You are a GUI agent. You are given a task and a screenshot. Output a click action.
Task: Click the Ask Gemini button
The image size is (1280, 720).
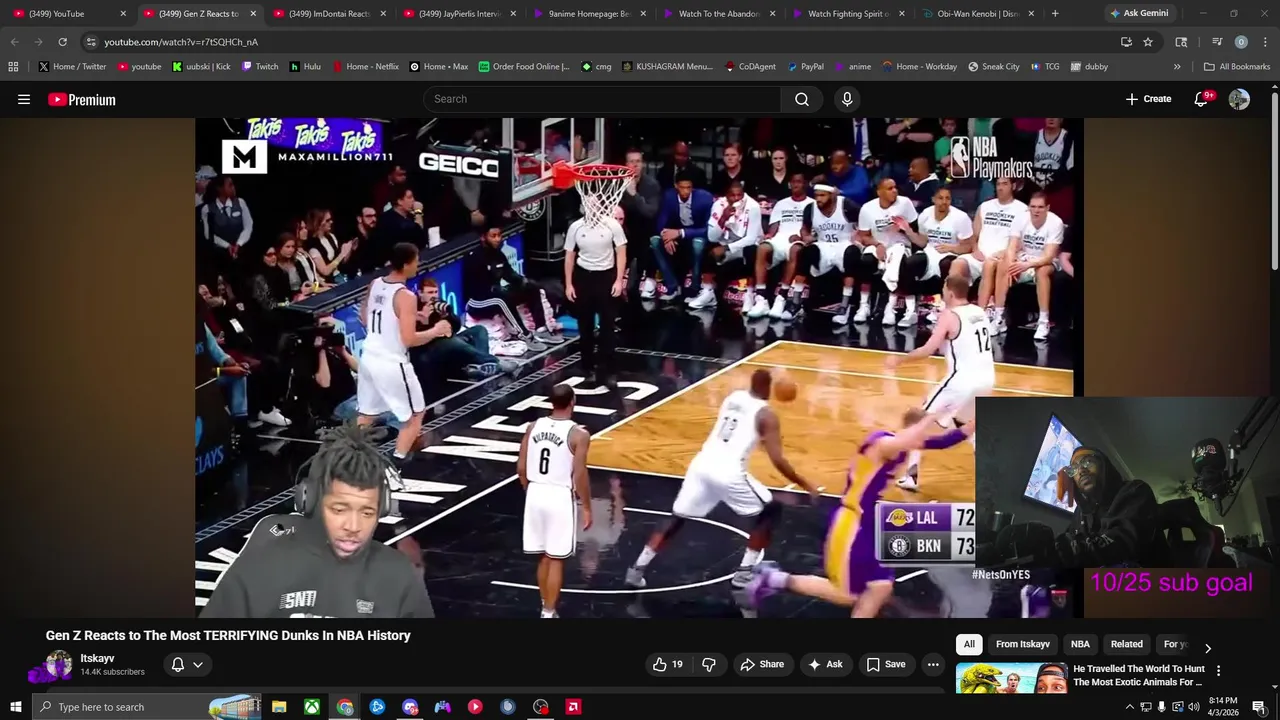tap(1139, 14)
